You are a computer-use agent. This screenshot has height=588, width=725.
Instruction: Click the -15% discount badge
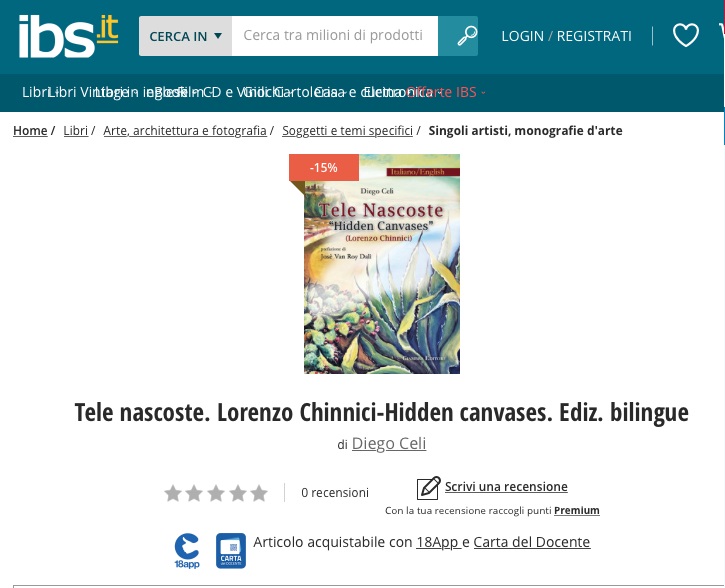[324, 167]
